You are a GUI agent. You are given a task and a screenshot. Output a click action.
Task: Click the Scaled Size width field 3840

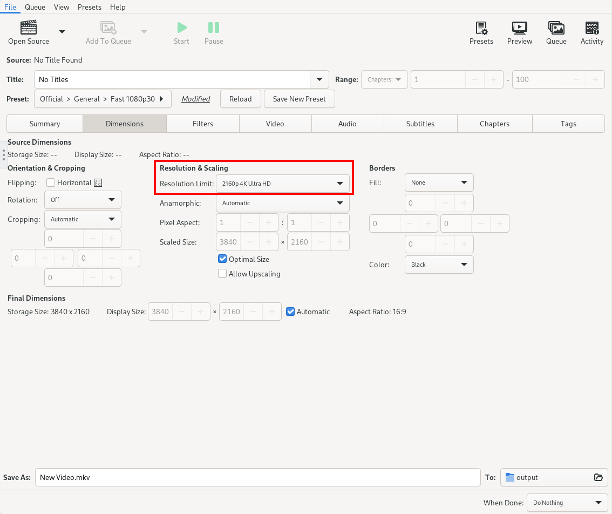point(228,242)
